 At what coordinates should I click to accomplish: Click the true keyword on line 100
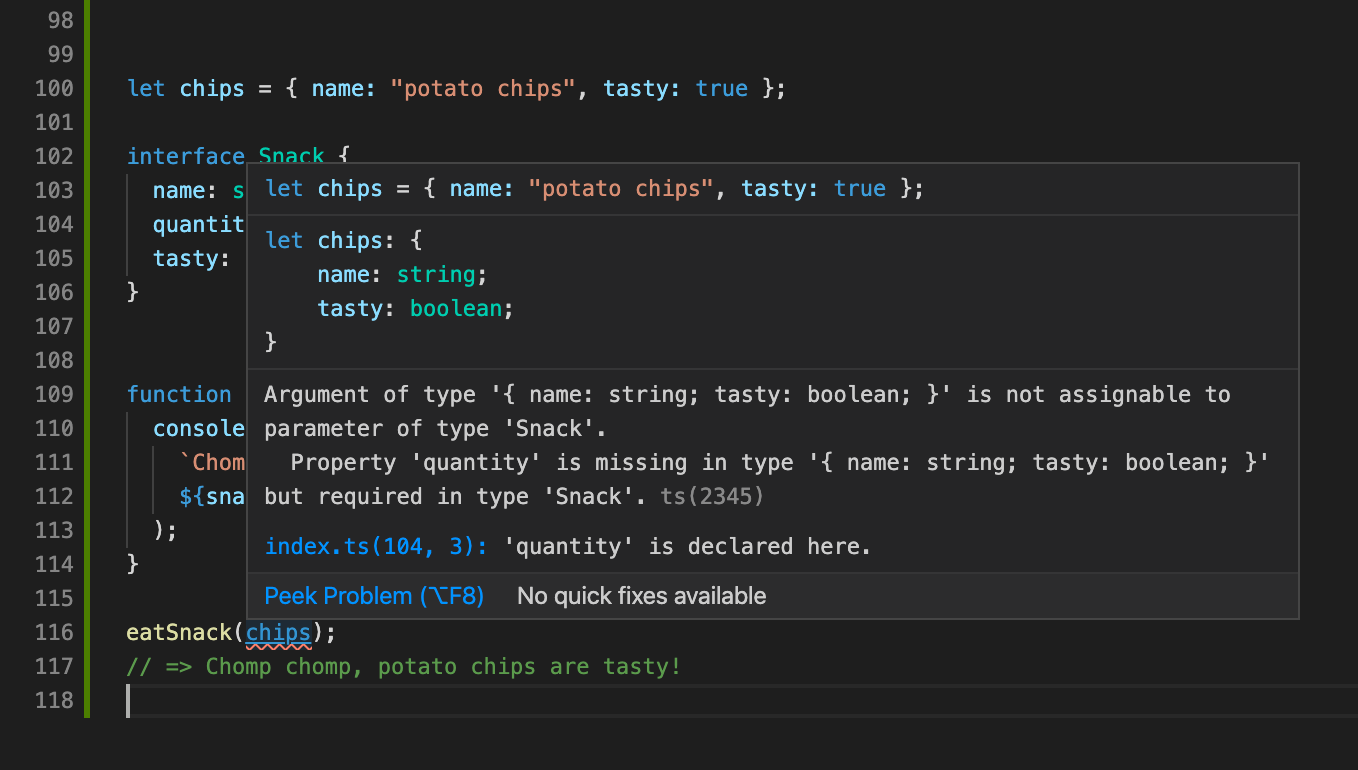pyautogui.click(x=721, y=88)
